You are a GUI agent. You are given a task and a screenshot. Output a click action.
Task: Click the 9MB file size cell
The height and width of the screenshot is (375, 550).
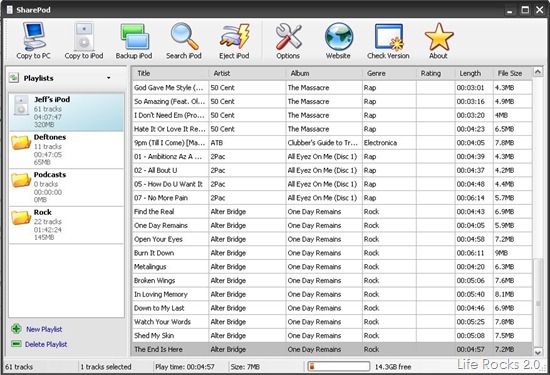(x=512, y=253)
